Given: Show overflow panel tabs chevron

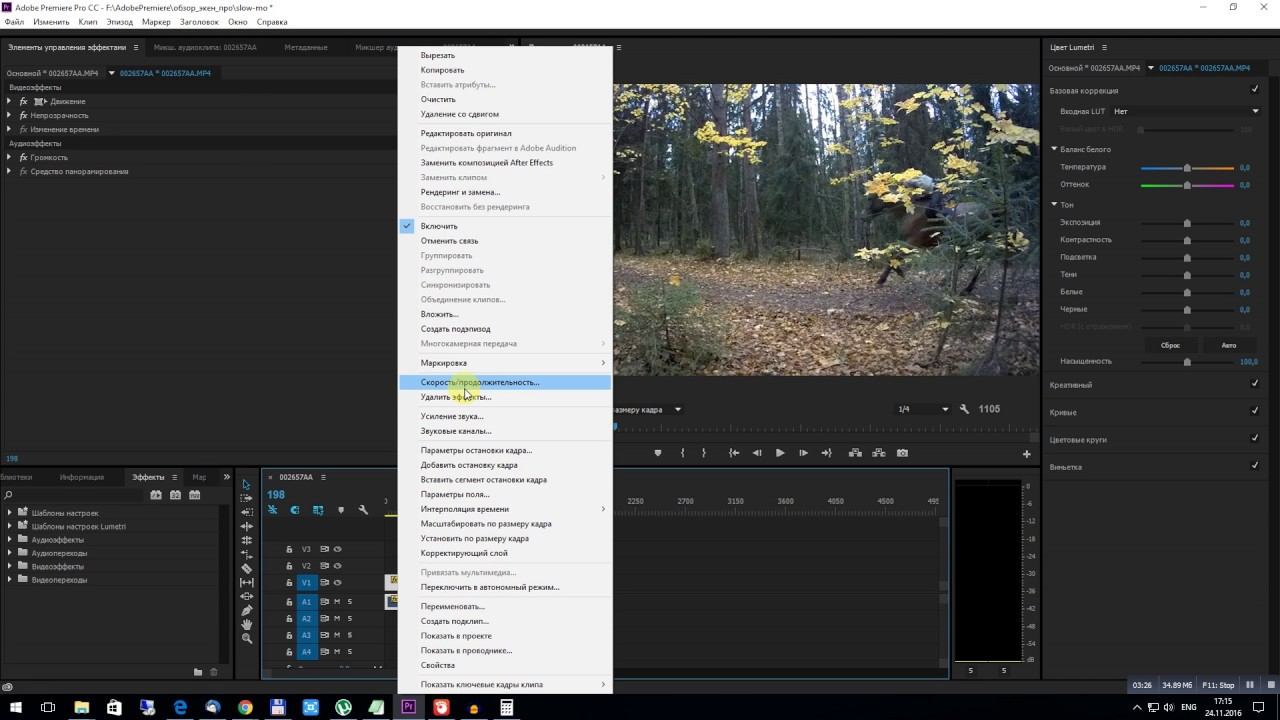Looking at the screenshot, I should [227, 477].
